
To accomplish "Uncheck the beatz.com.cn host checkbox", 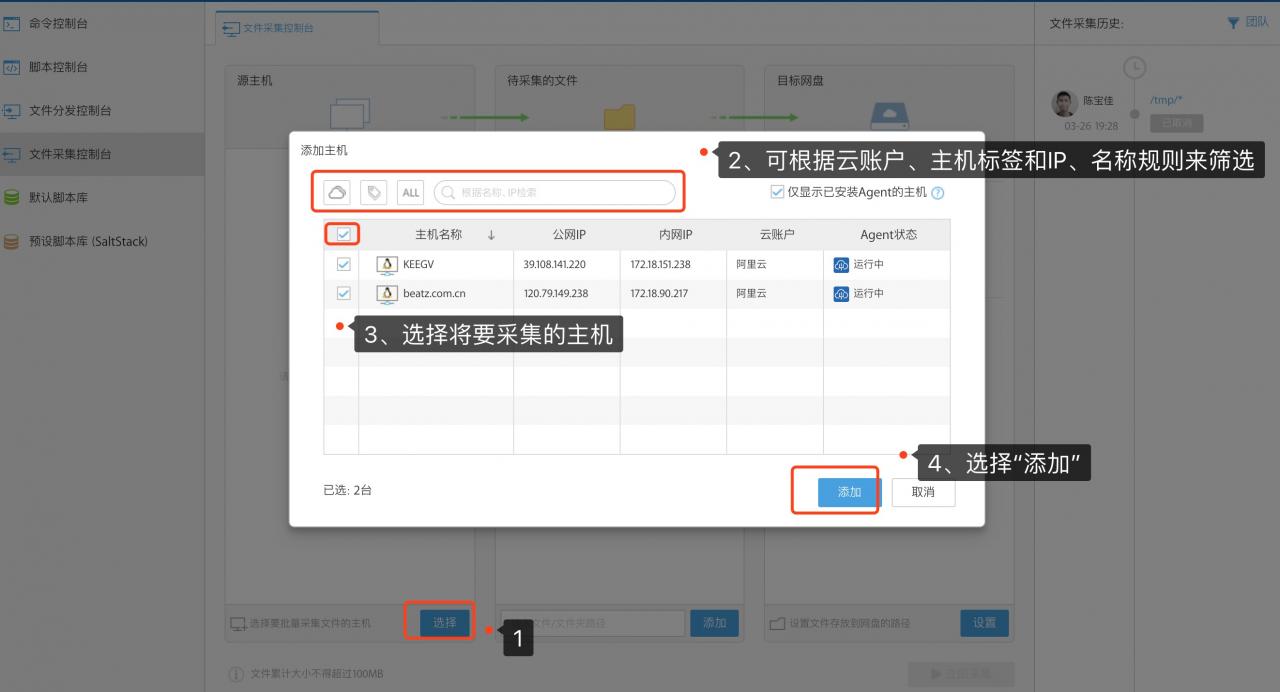I will click(x=343, y=294).
